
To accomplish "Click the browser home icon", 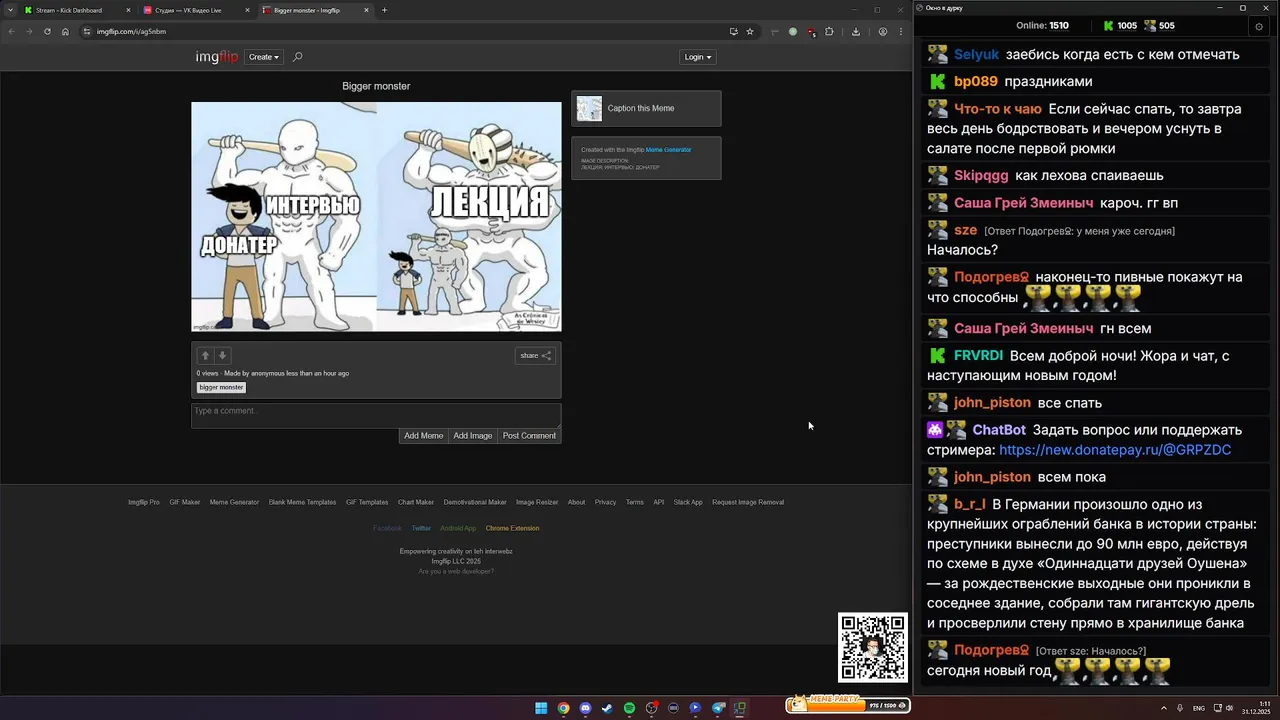I will (65, 31).
